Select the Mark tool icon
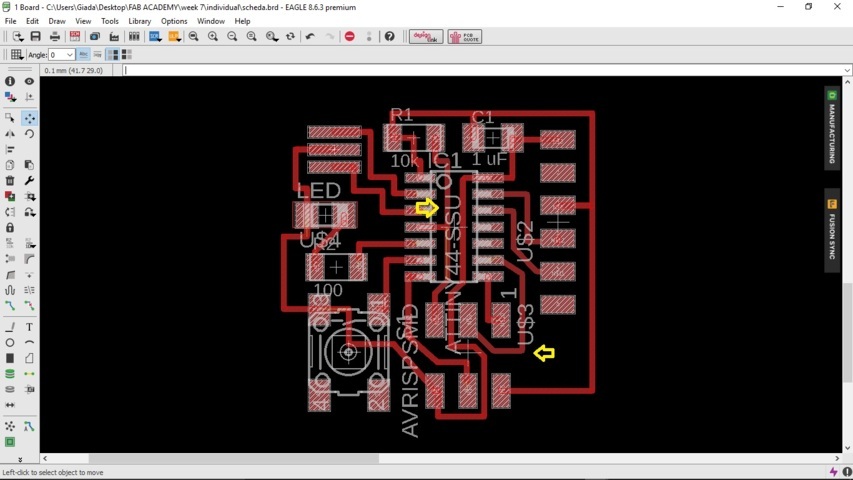This screenshot has width=853, height=480. coord(29,97)
